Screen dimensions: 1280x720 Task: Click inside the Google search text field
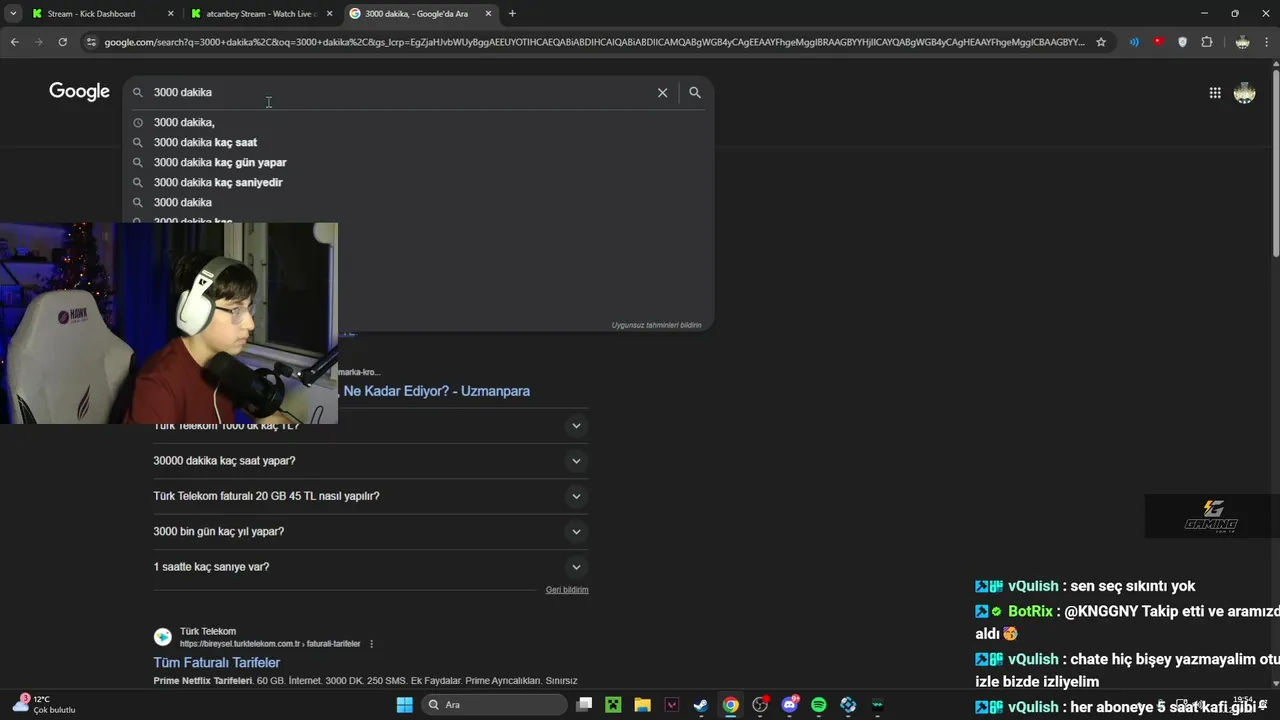(400, 92)
